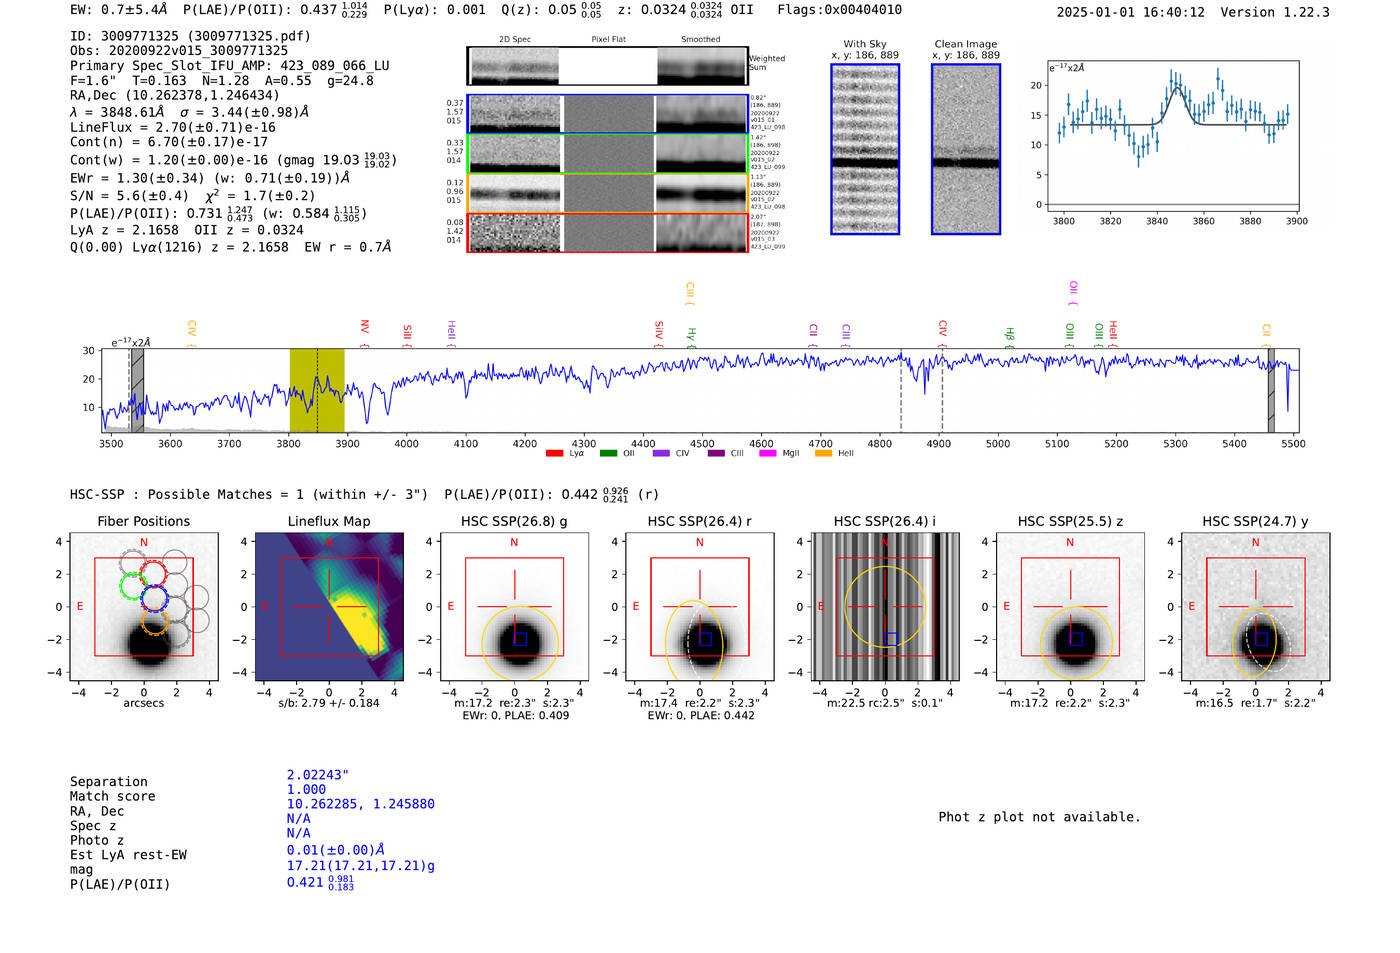Click the green fiber circle in Fiber Positions
This screenshot has width=1400, height=953.
tap(132, 586)
